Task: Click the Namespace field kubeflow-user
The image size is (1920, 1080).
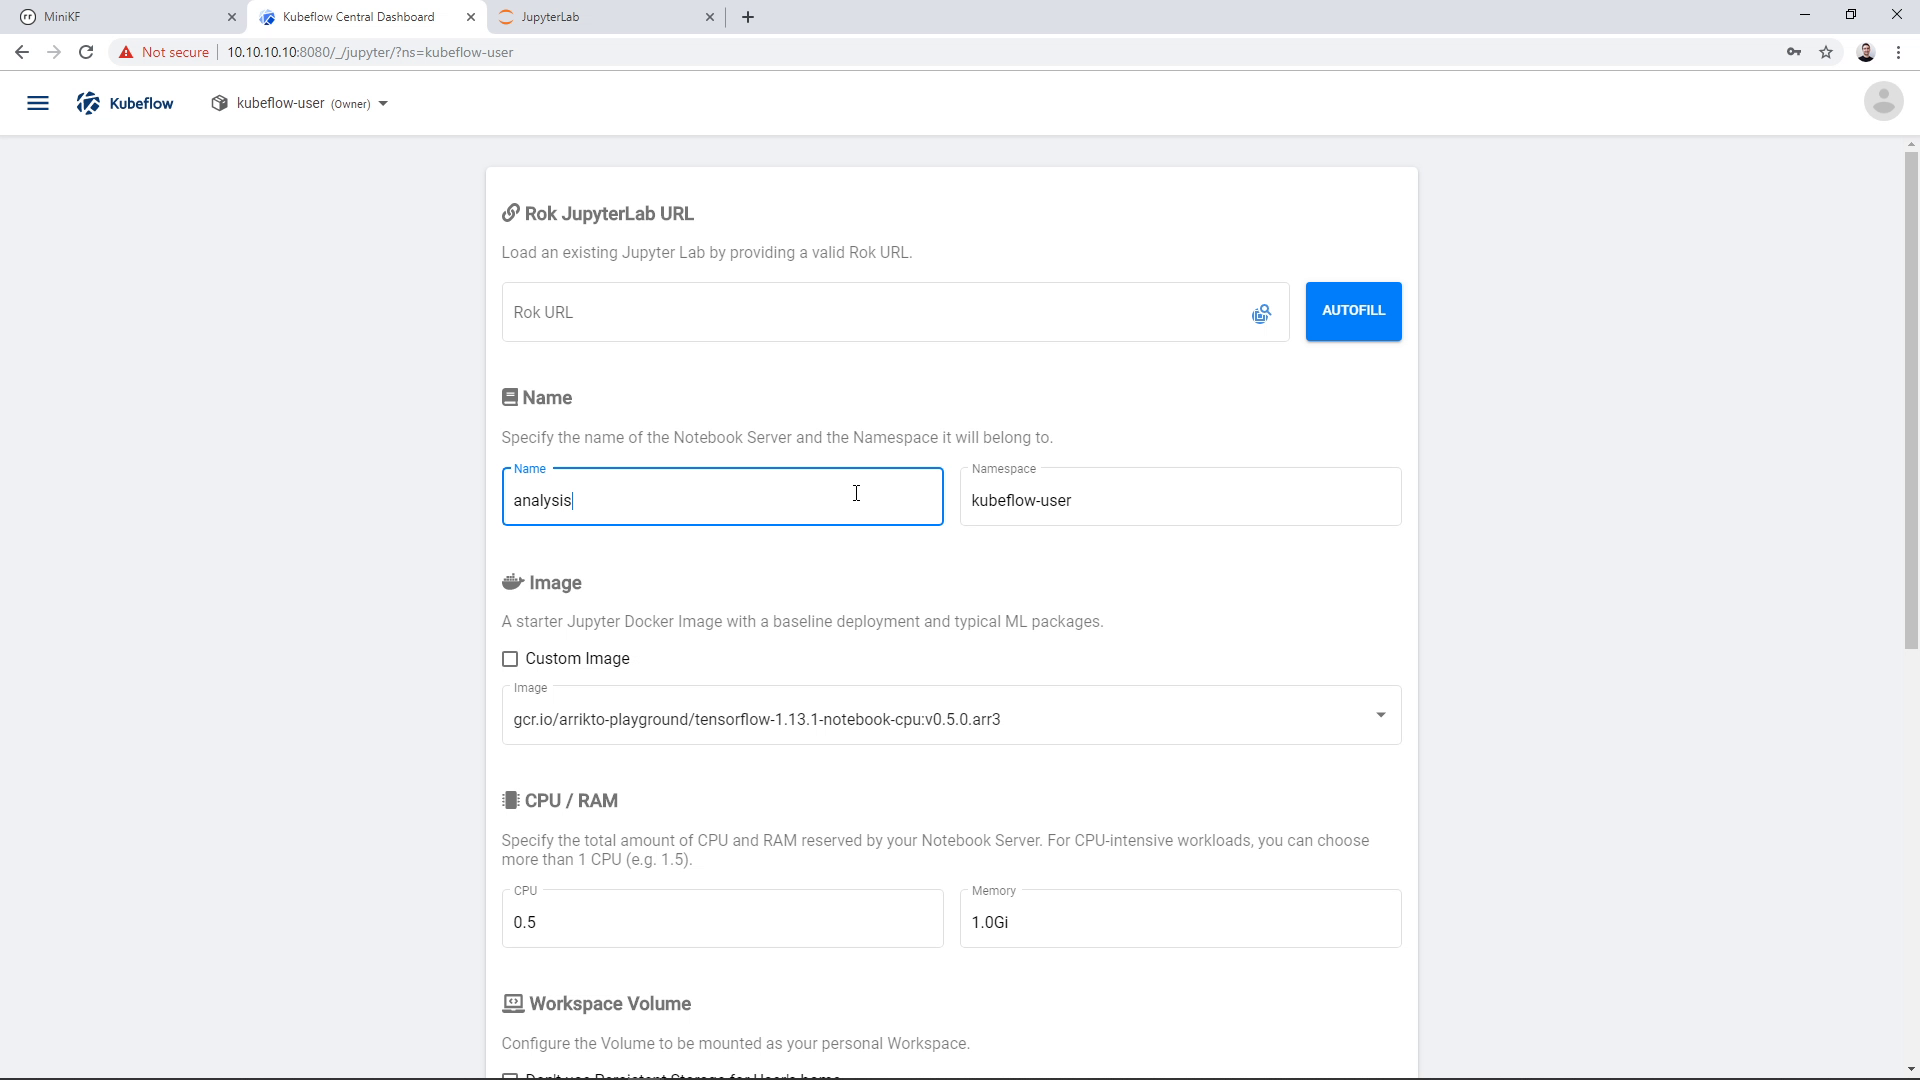Action: 1180,497
